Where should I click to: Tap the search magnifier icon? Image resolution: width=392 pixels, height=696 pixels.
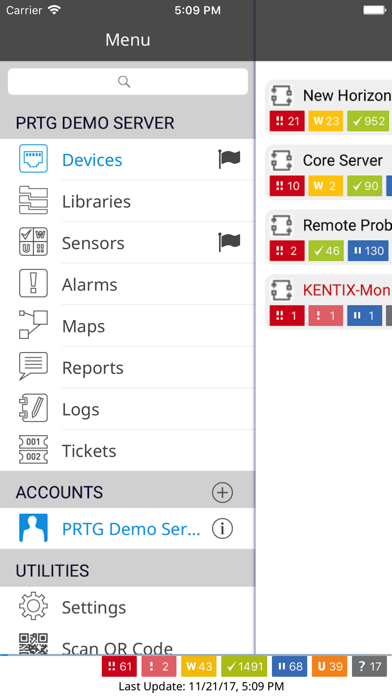tap(124, 81)
